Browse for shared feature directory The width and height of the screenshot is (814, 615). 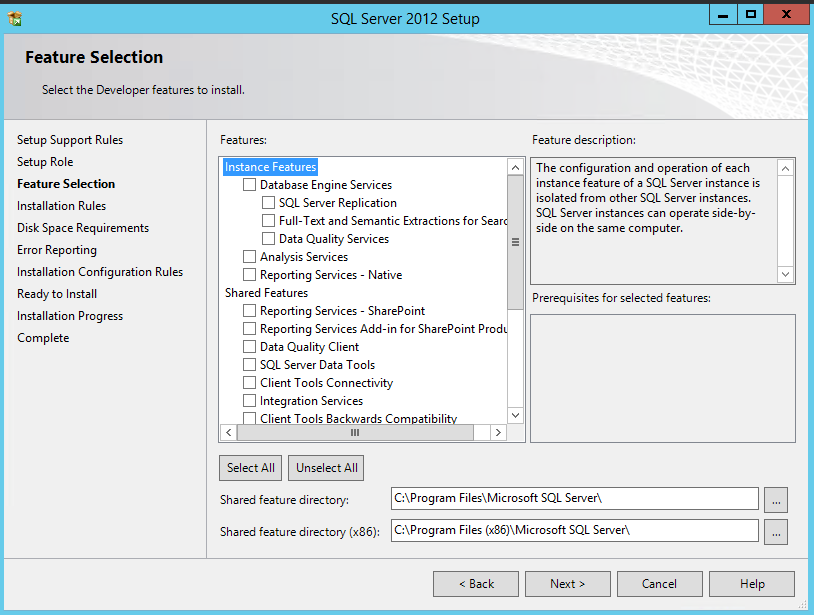[x=776, y=500]
